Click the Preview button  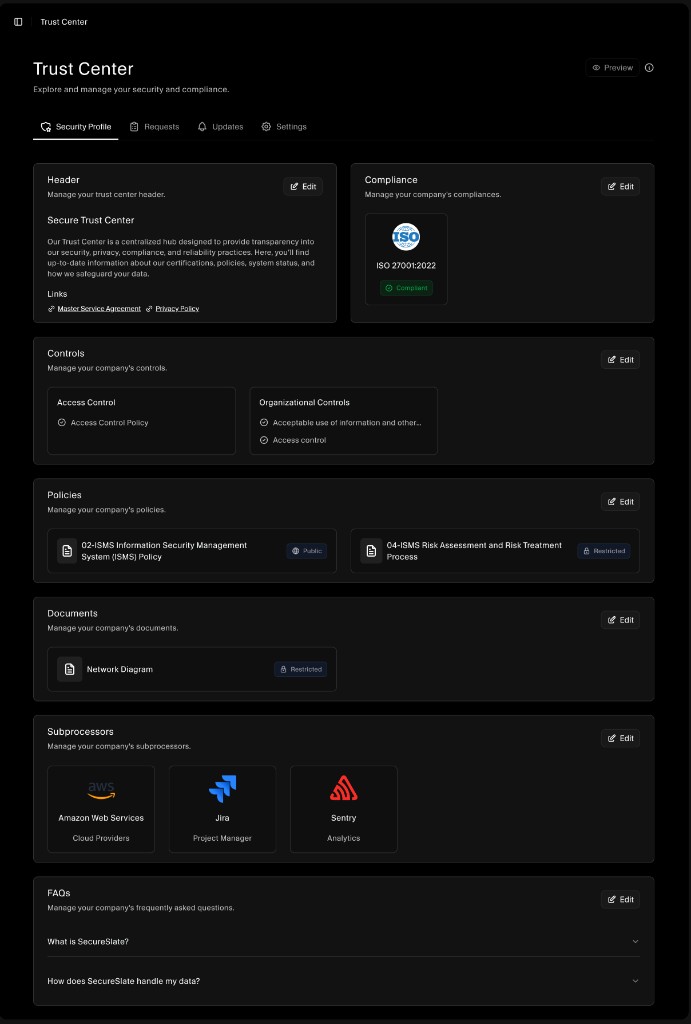click(612, 67)
